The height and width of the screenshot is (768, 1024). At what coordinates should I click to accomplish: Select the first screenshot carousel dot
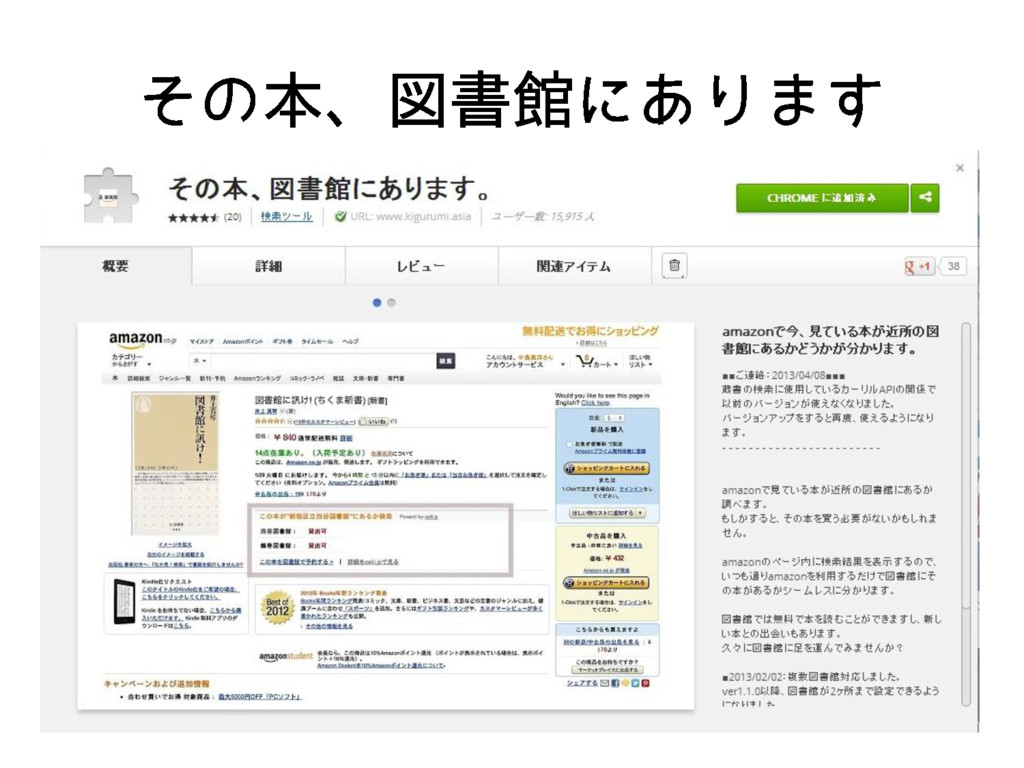coord(377,302)
